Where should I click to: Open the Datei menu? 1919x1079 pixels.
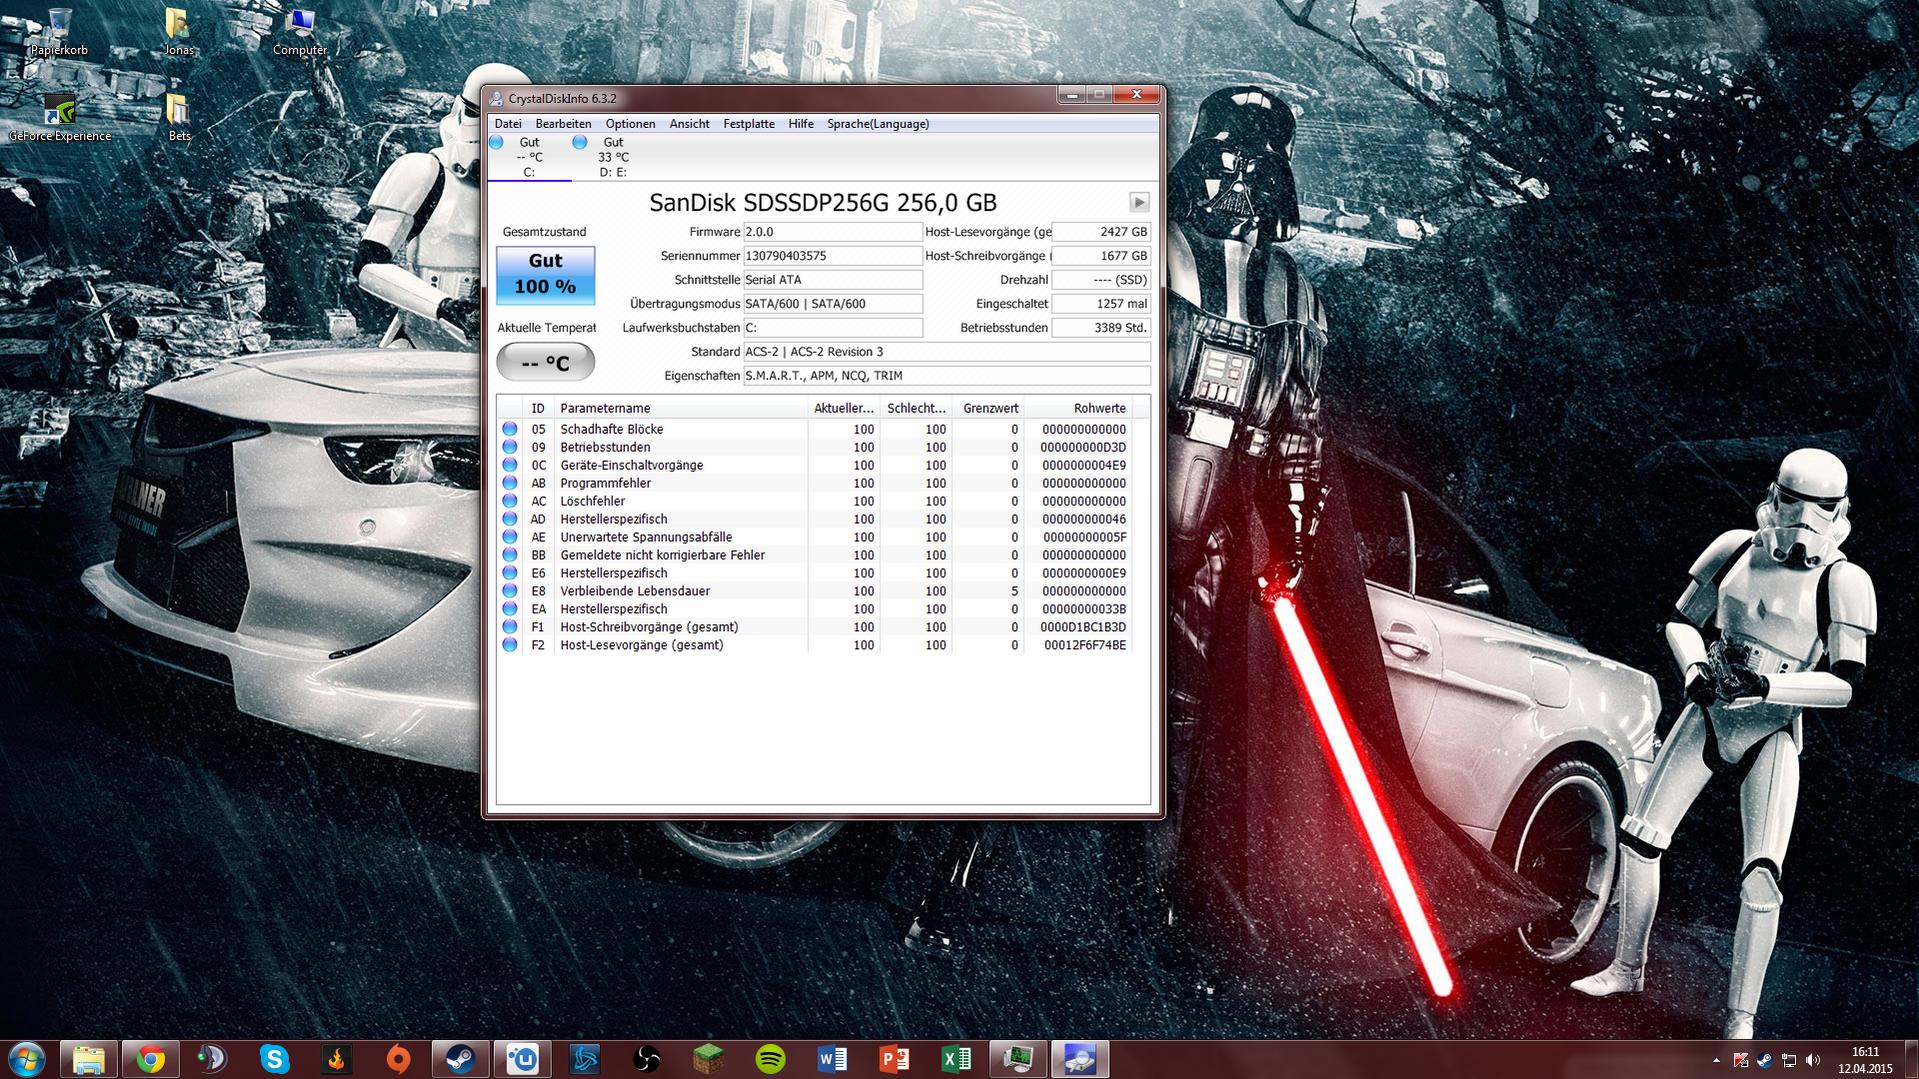(x=508, y=124)
